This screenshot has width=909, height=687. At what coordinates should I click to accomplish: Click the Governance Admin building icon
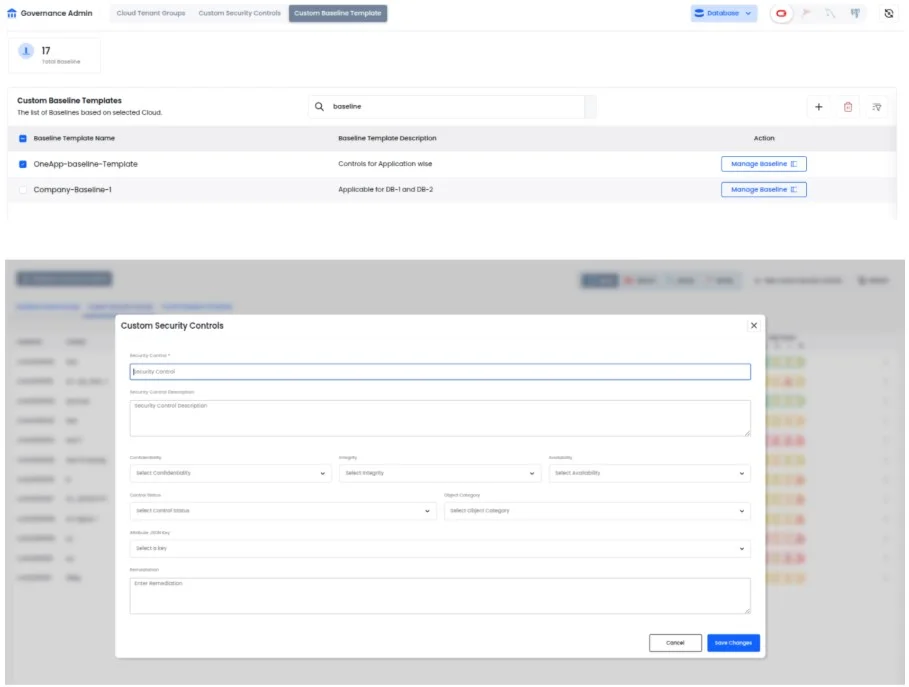pos(12,14)
